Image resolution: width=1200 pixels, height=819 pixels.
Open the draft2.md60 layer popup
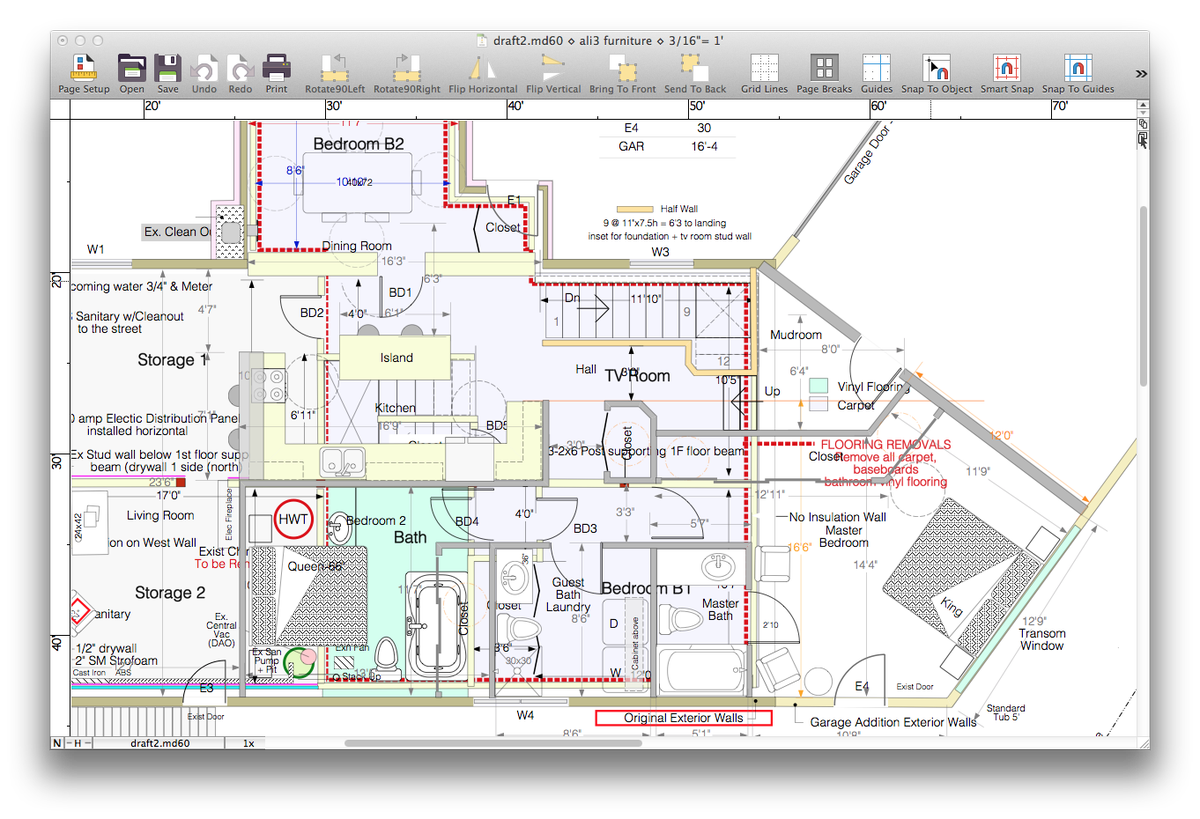[160, 743]
